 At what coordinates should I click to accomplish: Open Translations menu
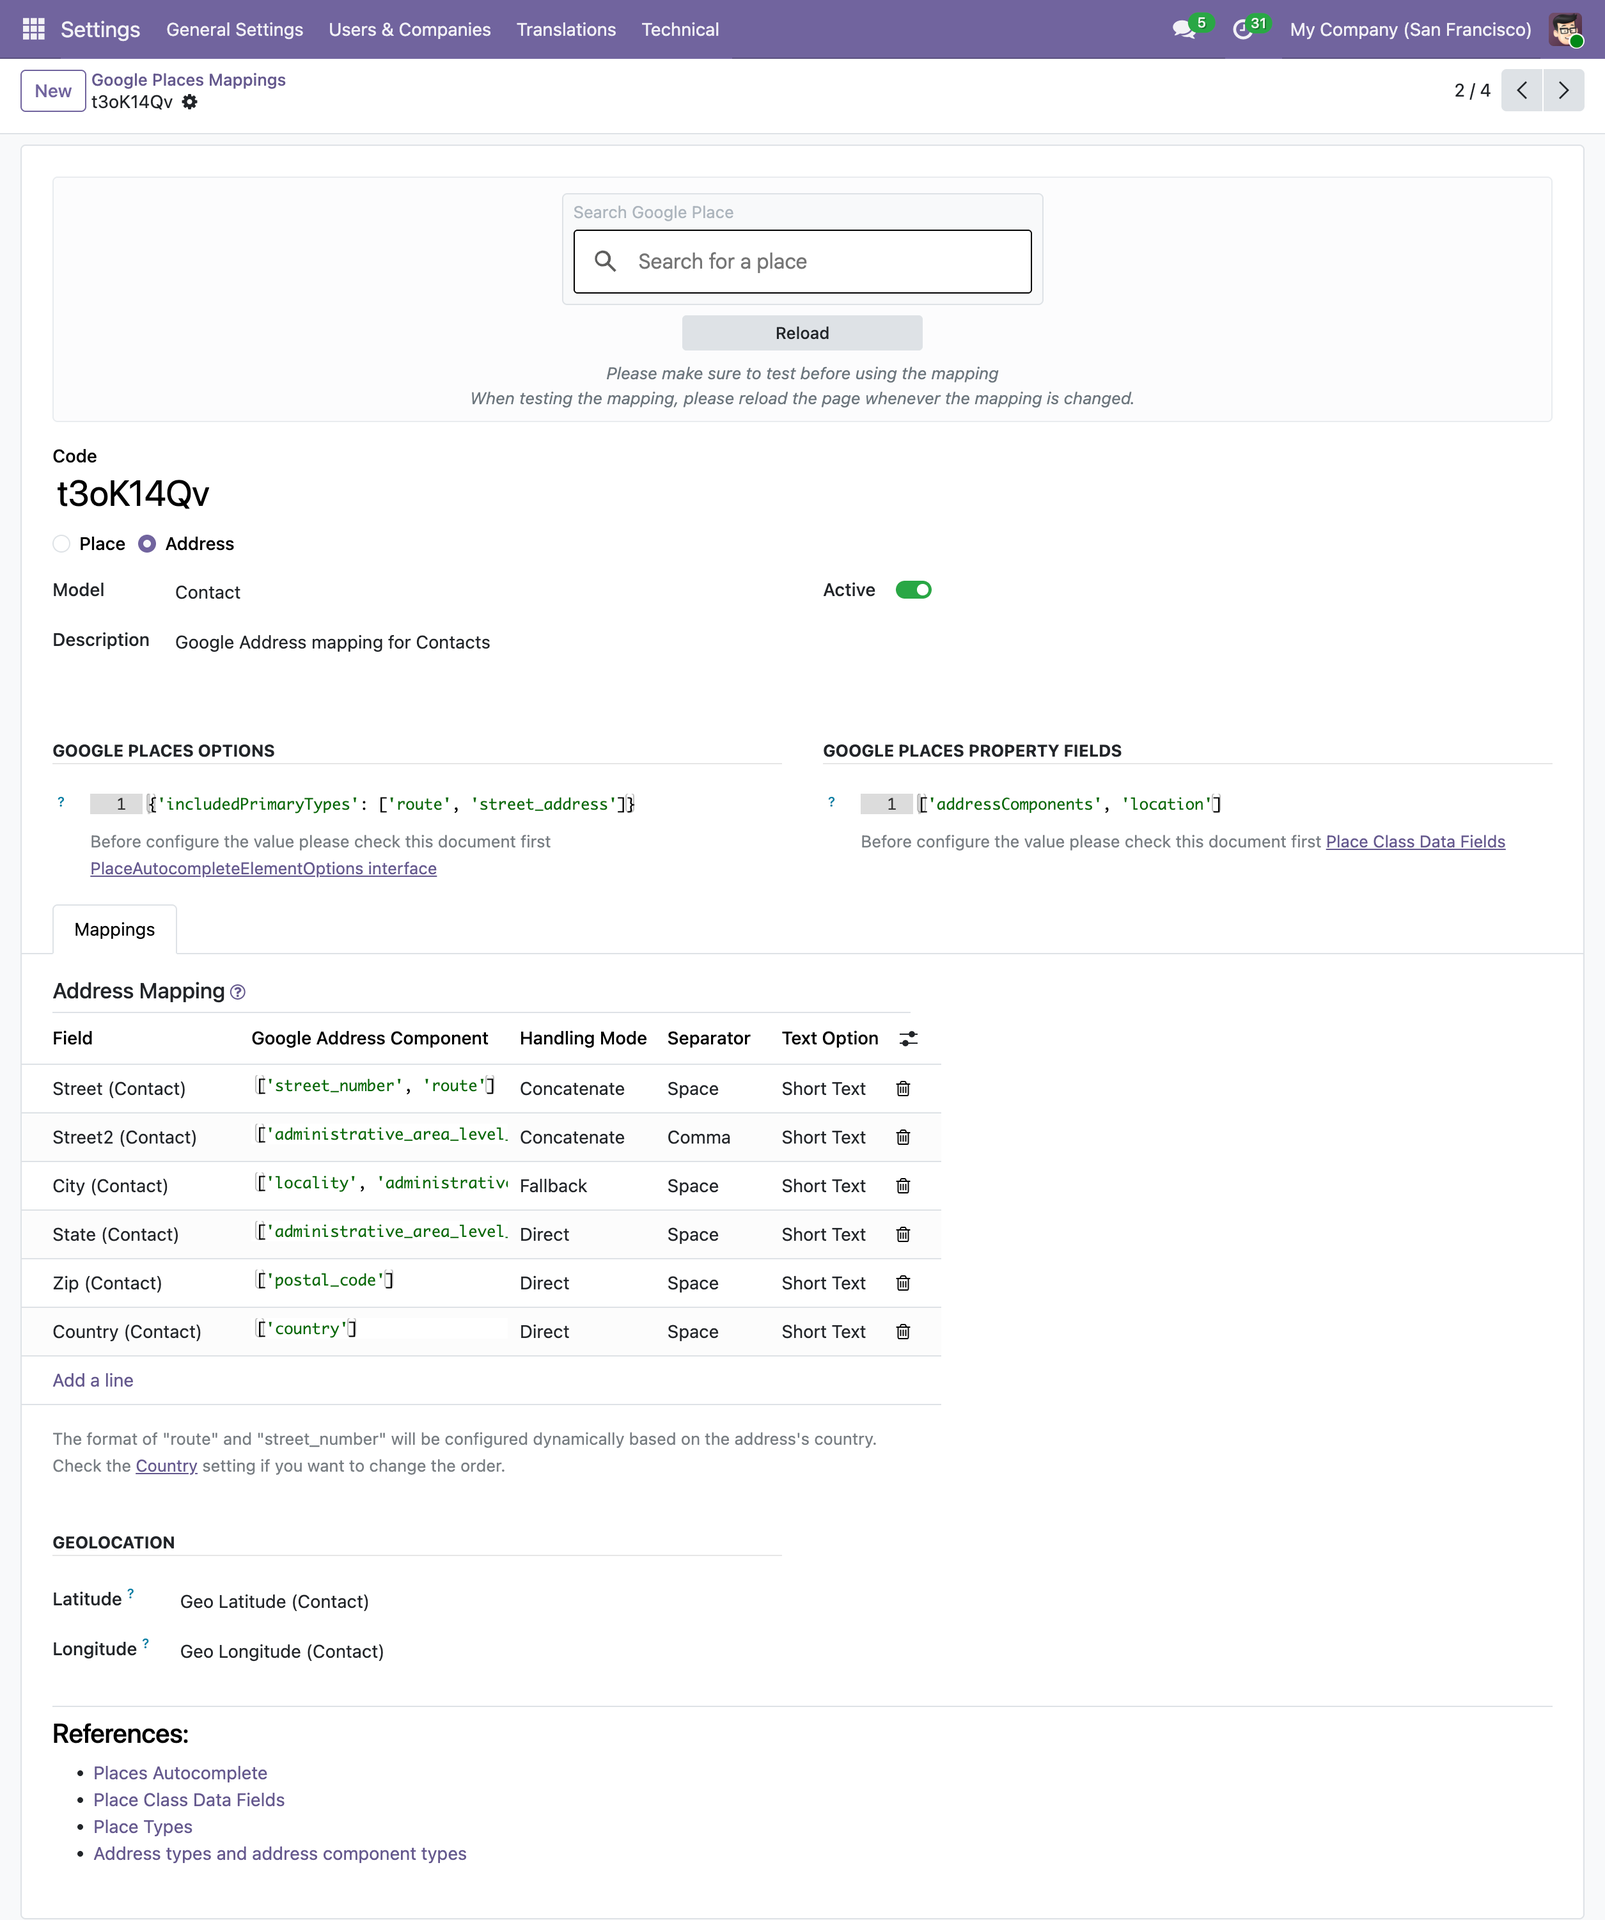point(566,29)
